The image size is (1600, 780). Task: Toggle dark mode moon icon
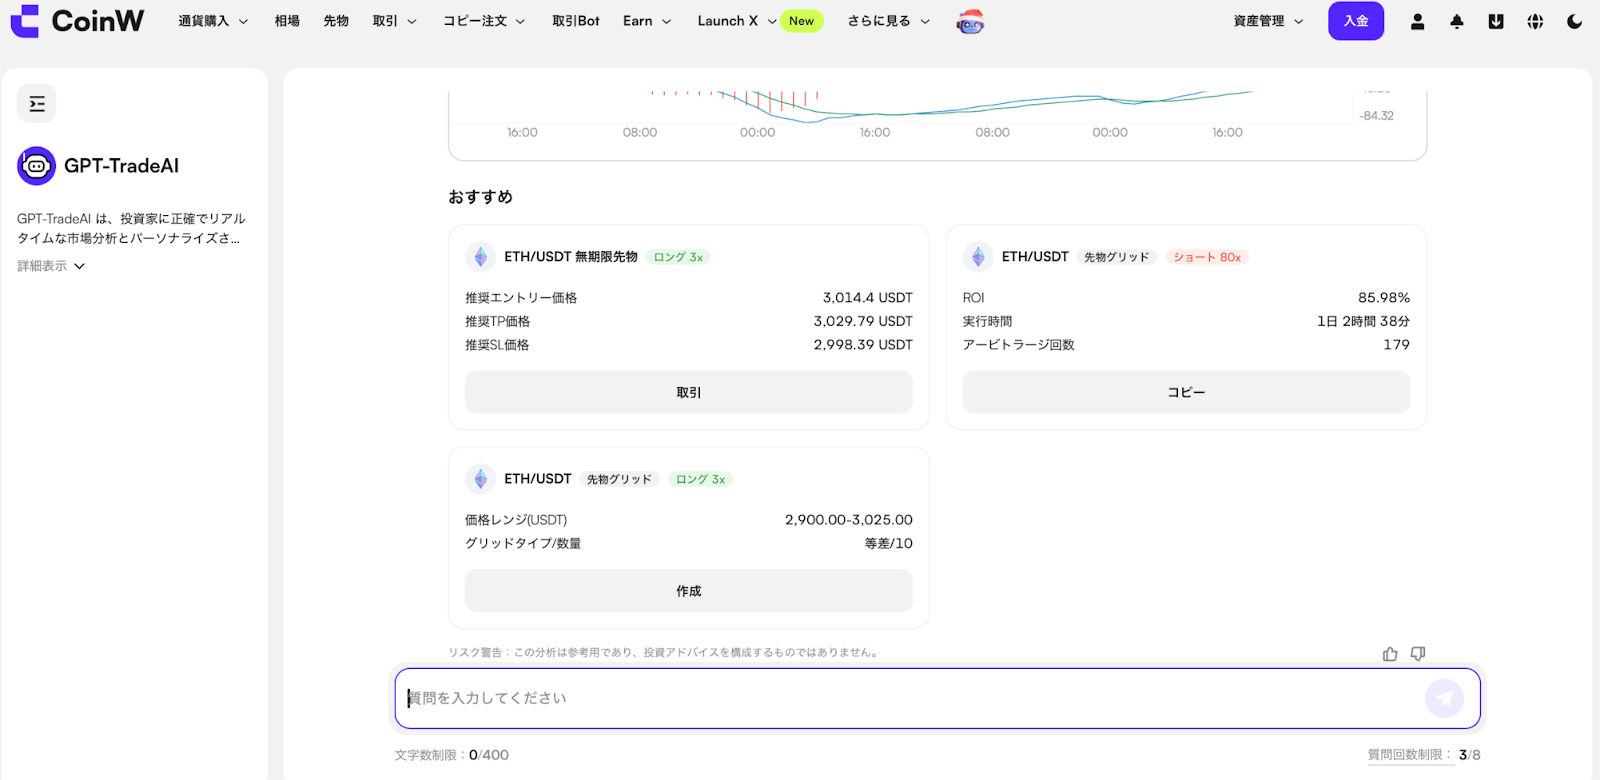tap(1574, 21)
